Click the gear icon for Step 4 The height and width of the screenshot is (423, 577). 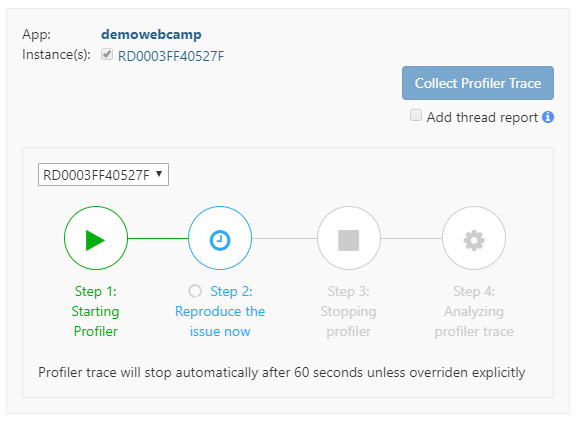coord(474,240)
